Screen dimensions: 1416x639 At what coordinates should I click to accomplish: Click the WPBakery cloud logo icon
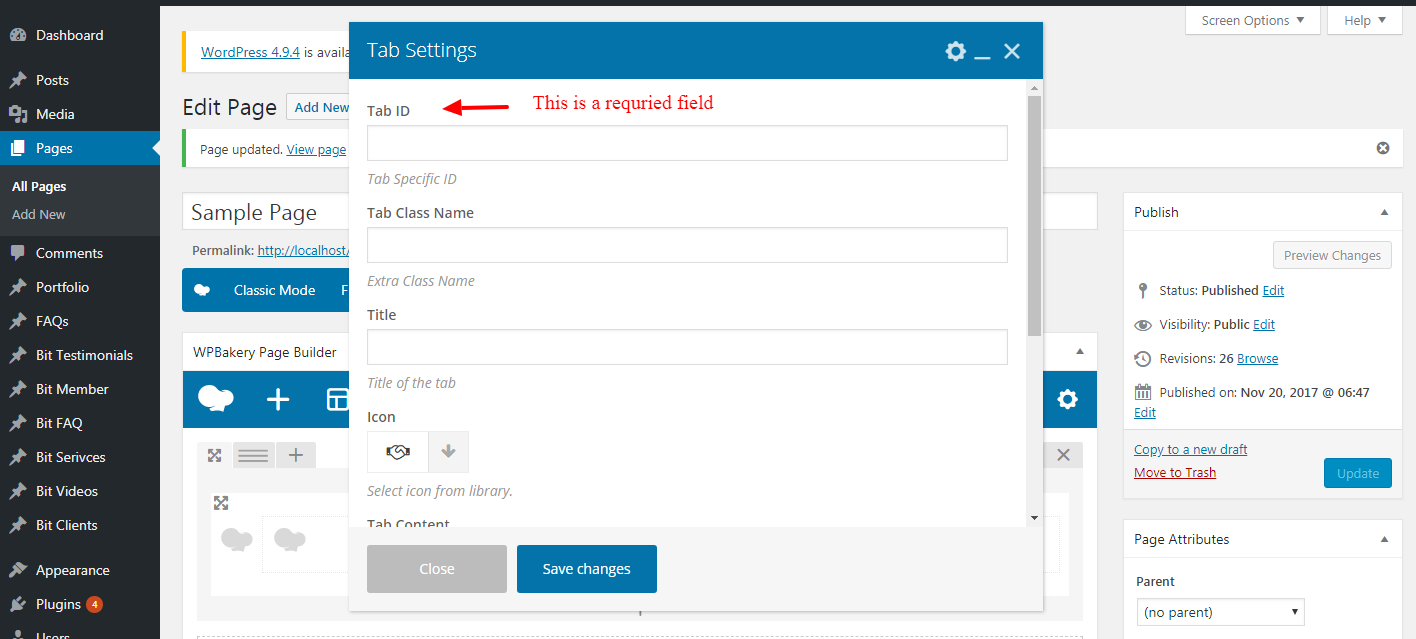click(216, 399)
